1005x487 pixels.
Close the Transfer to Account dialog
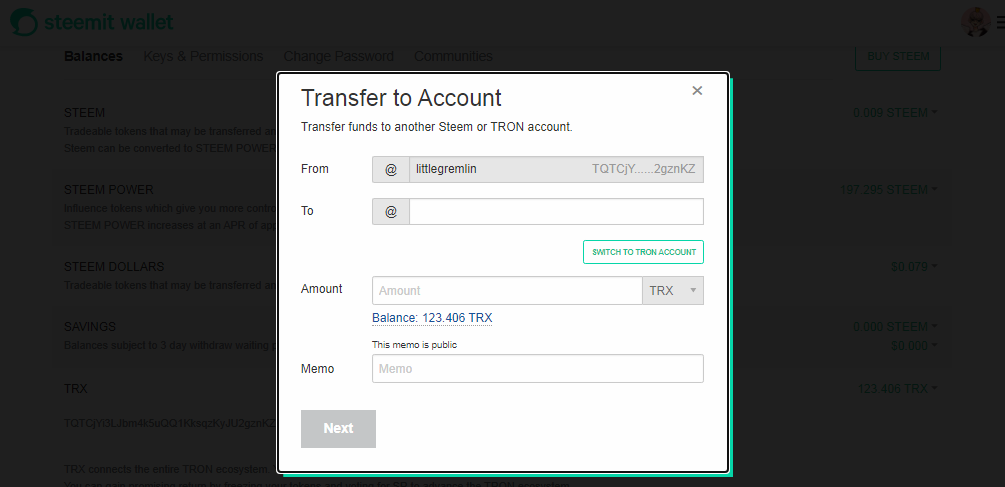(x=697, y=91)
